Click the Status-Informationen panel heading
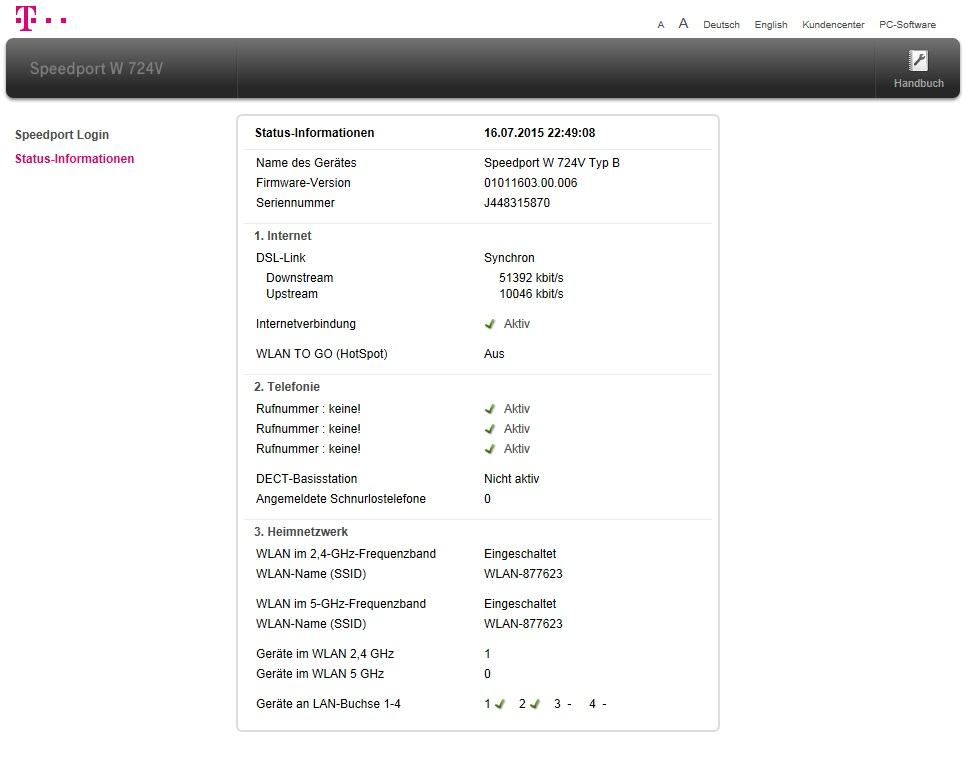 (x=315, y=133)
